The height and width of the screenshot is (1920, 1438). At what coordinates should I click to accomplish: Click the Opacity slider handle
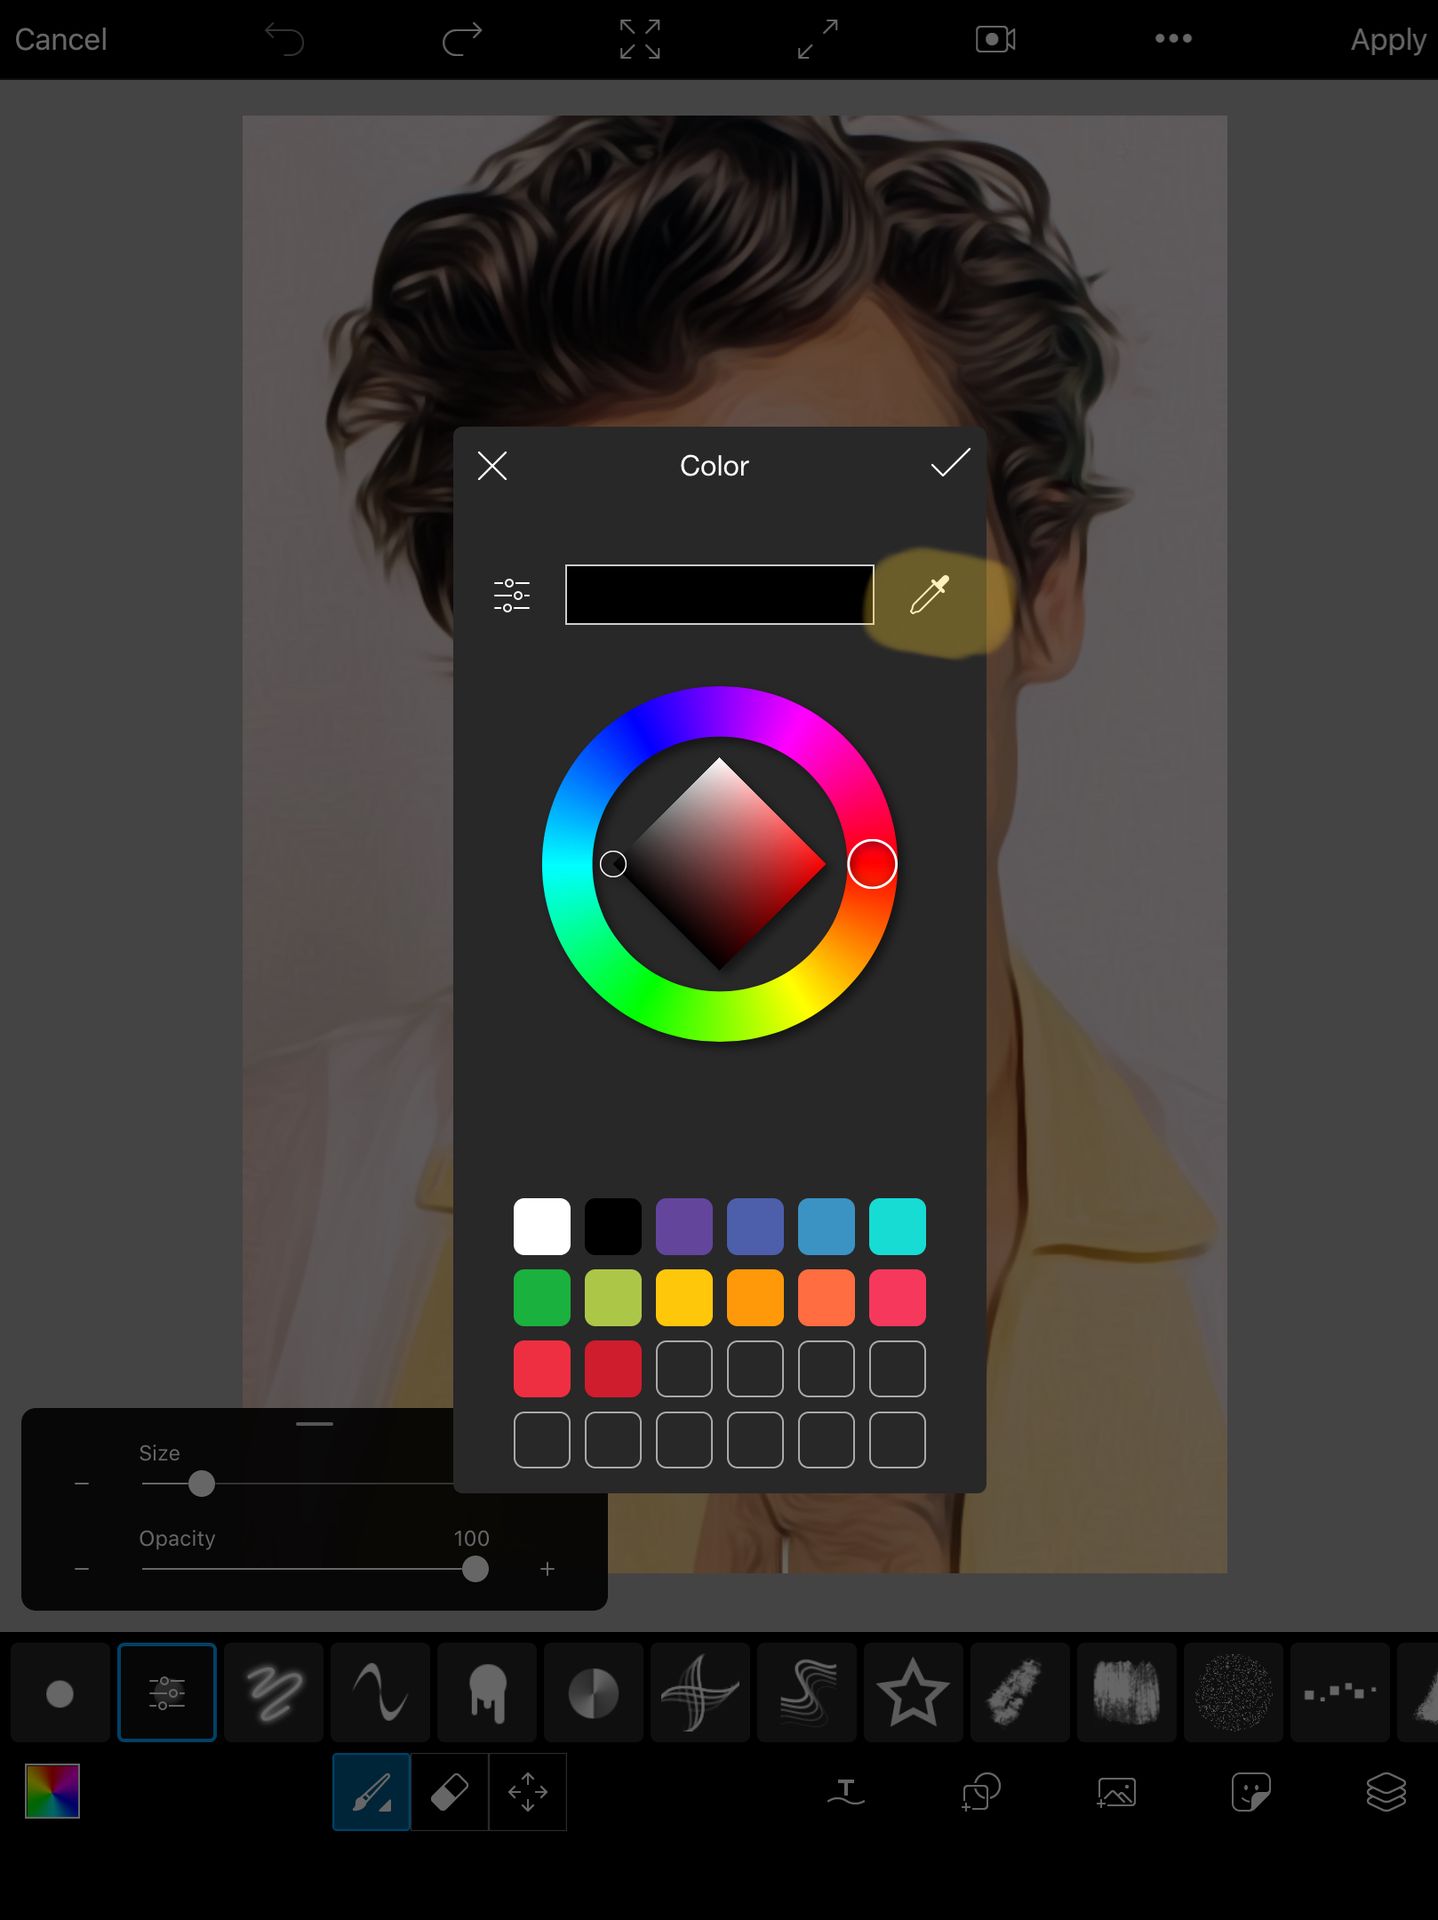pyautogui.click(x=475, y=1569)
